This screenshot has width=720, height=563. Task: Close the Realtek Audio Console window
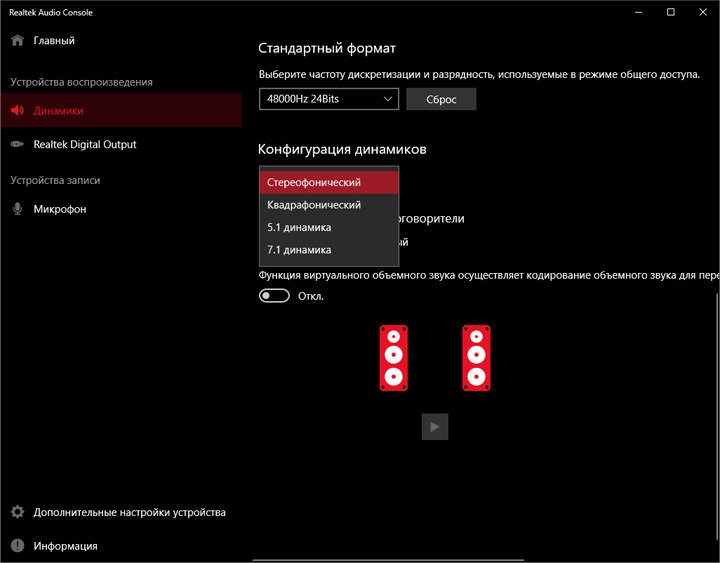pos(703,12)
